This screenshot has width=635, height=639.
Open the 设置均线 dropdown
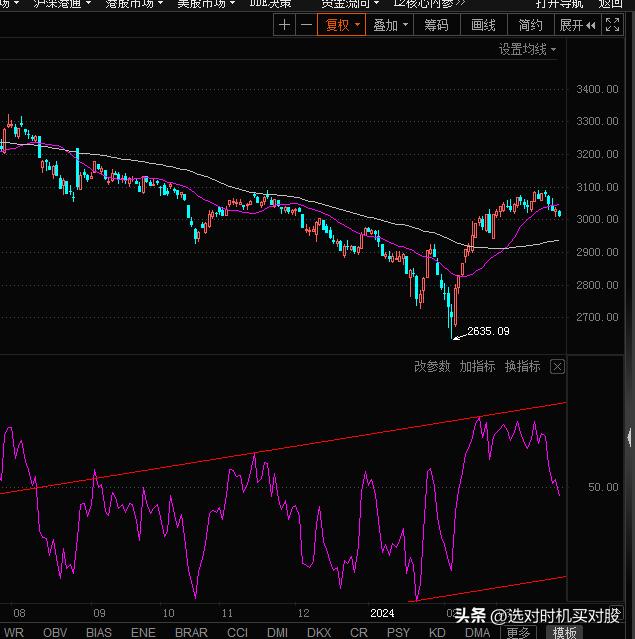[527, 49]
